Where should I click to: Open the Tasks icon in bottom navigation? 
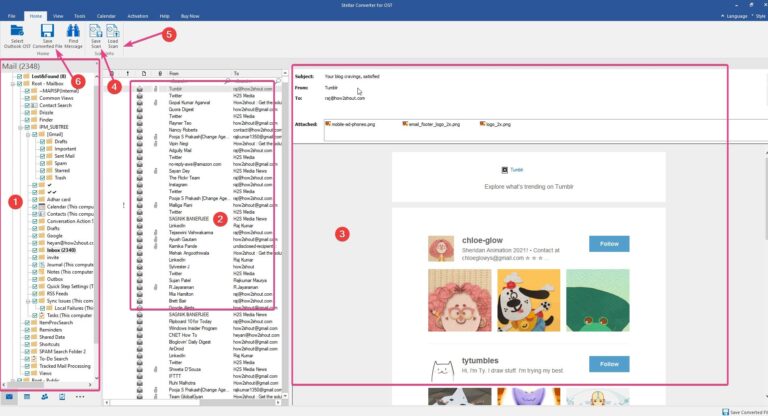62,396
